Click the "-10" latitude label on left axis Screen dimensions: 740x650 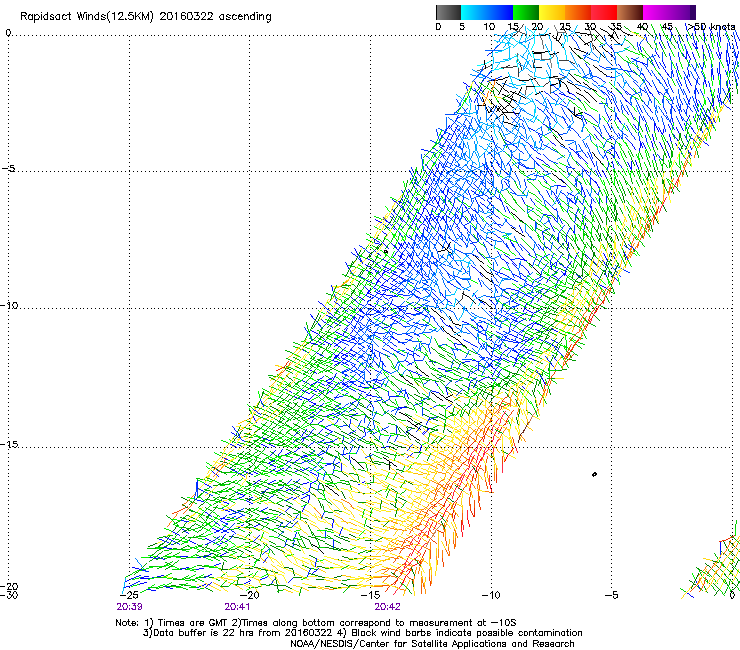(x=9, y=305)
